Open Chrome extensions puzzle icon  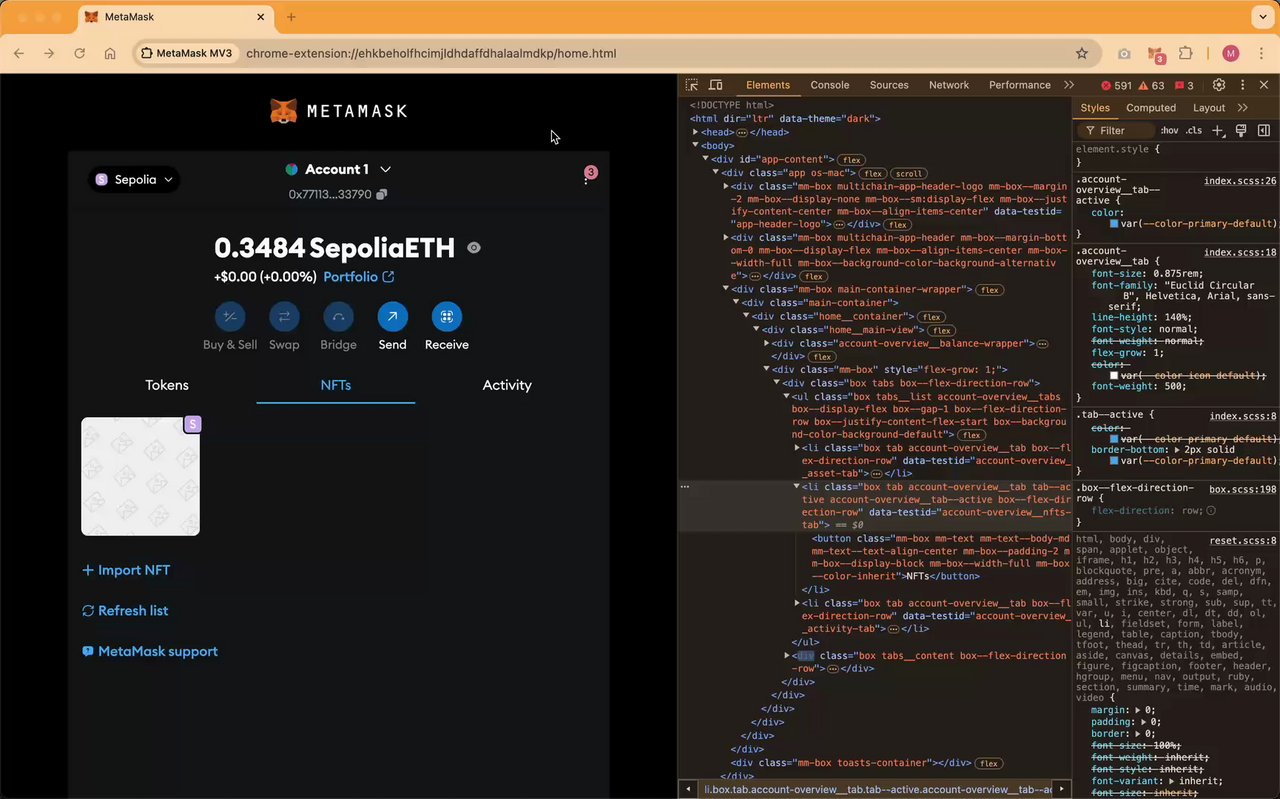tap(1186, 53)
